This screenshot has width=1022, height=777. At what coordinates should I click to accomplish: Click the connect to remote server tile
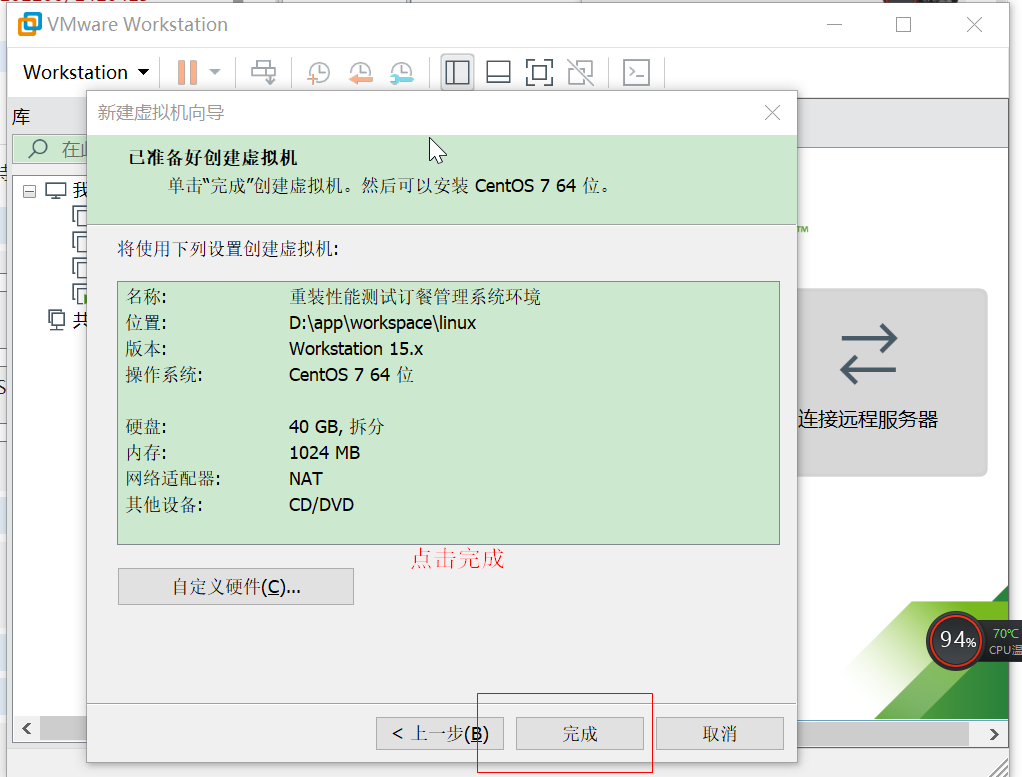(x=892, y=383)
